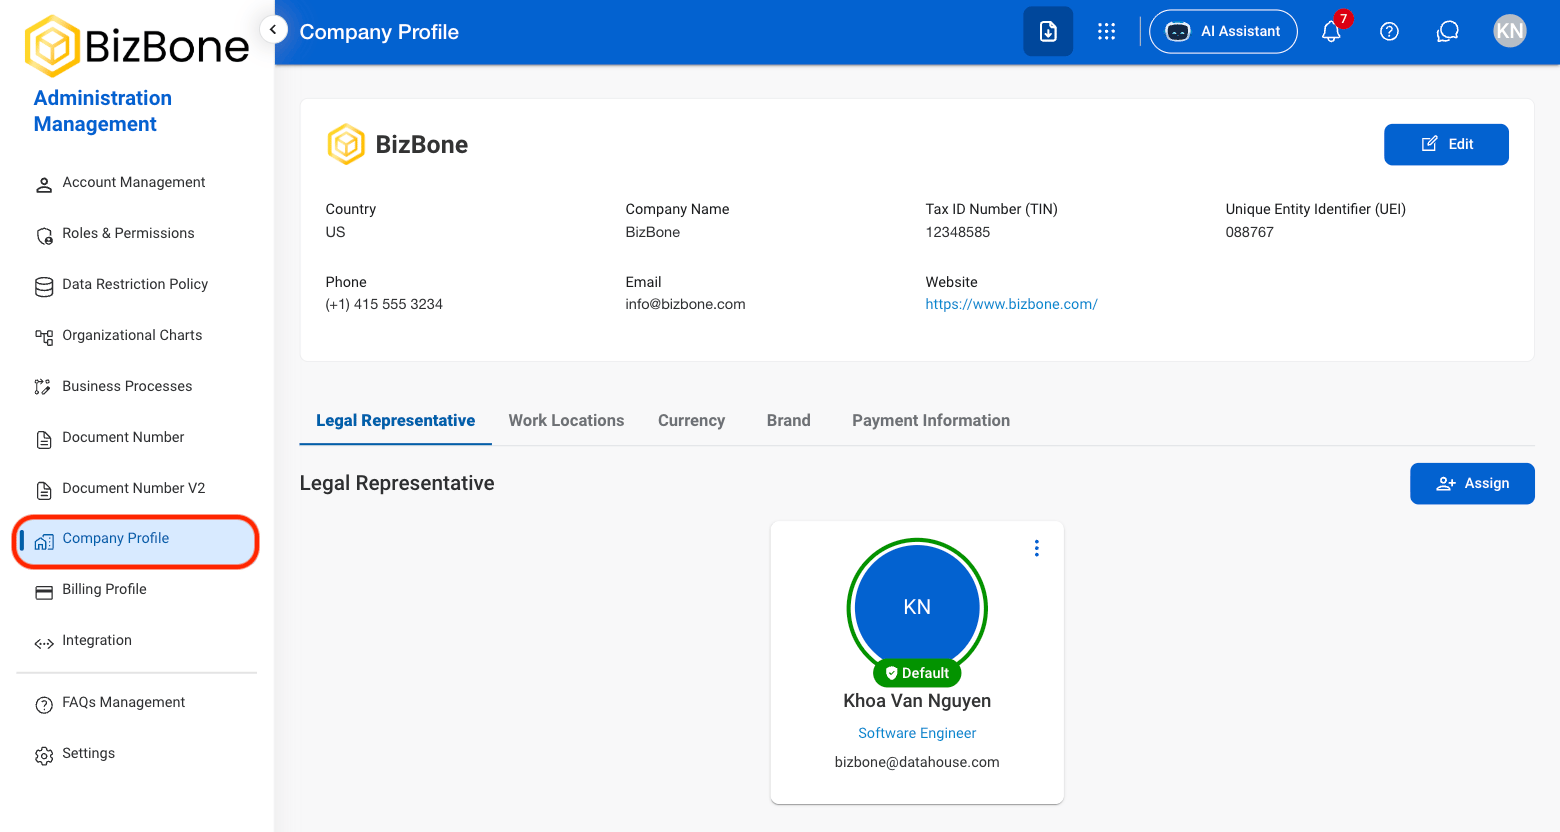Image resolution: width=1560 pixels, height=832 pixels.
Task: Click the KN avatar on representative card
Action: [x=917, y=608]
